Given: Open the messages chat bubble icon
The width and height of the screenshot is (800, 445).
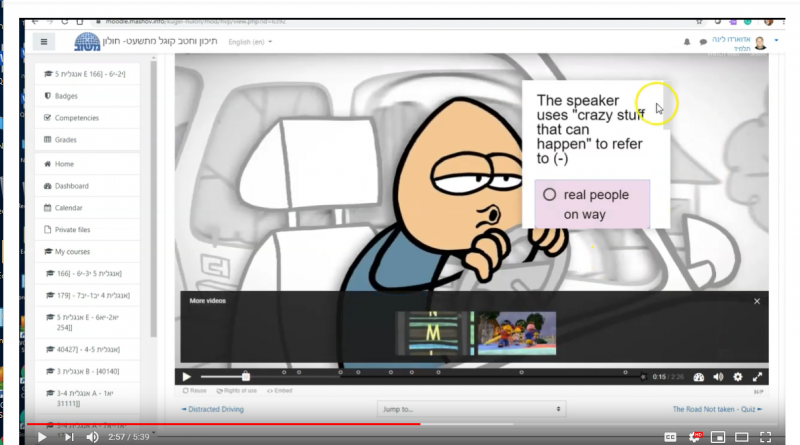Looking at the screenshot, I should coord(703,42).
